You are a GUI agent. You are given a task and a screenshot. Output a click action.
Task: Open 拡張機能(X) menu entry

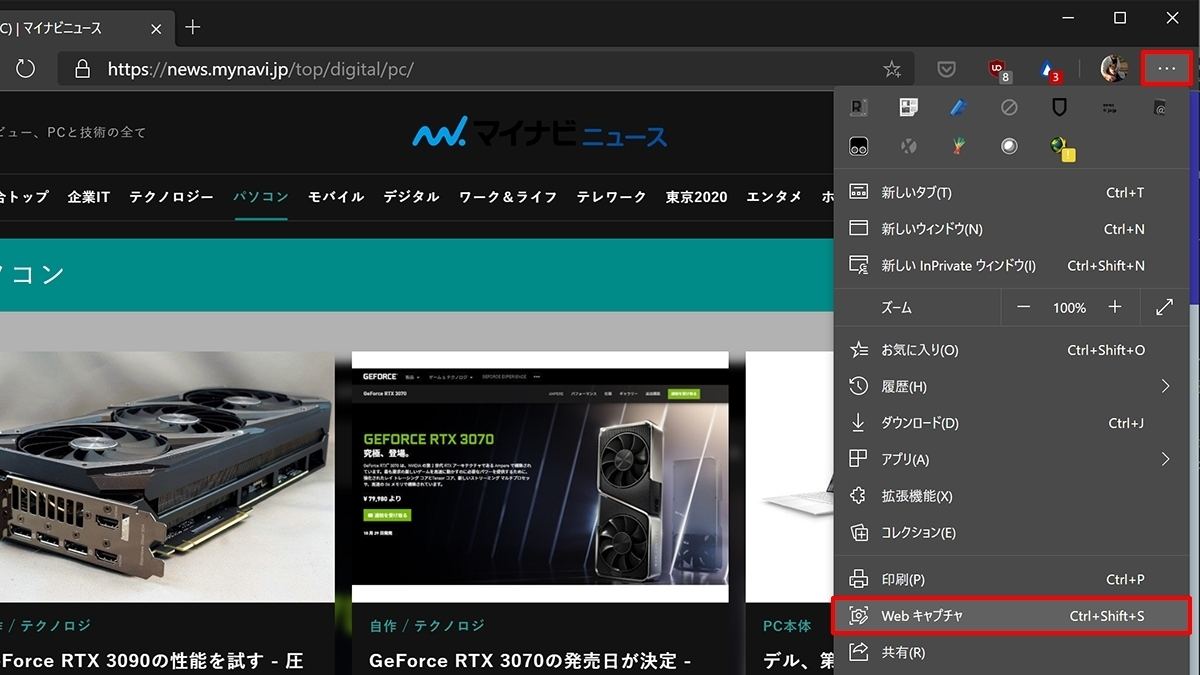(1013, 496)
